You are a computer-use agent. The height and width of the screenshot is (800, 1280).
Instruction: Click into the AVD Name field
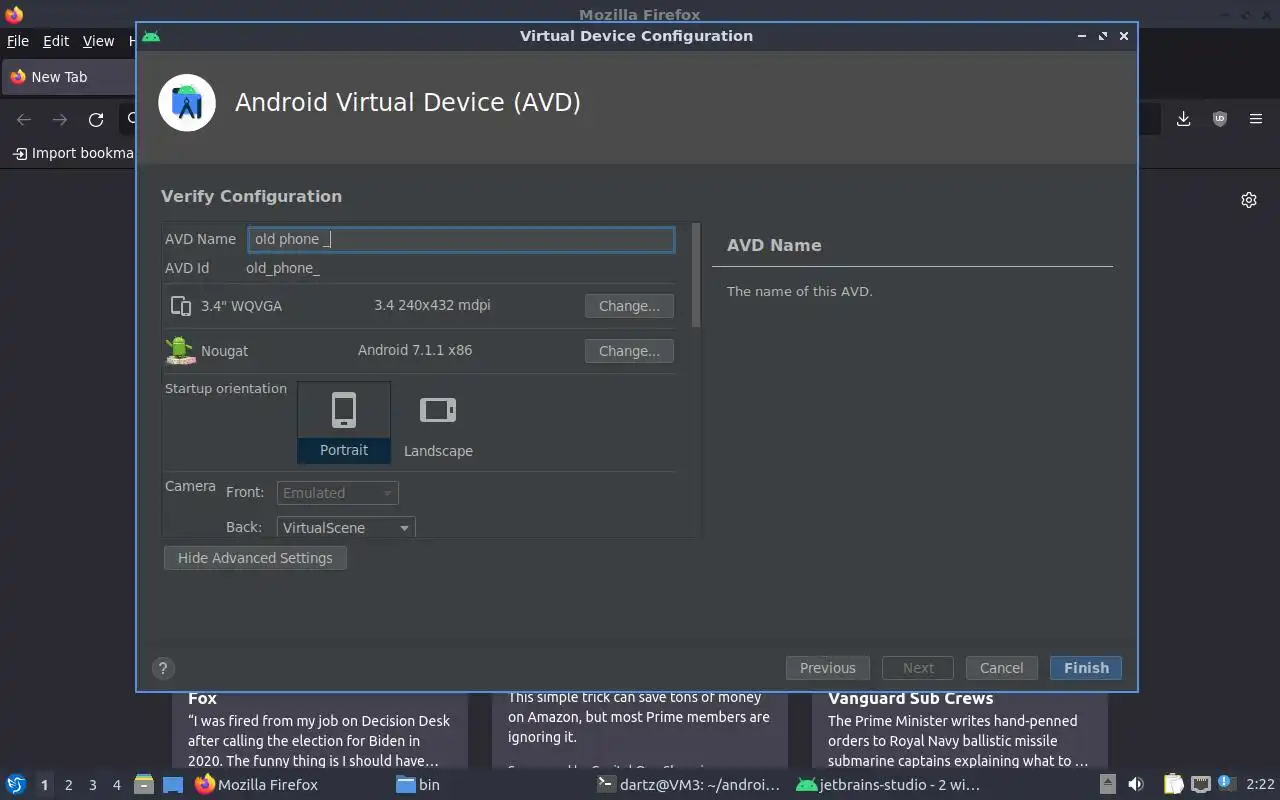461,239
